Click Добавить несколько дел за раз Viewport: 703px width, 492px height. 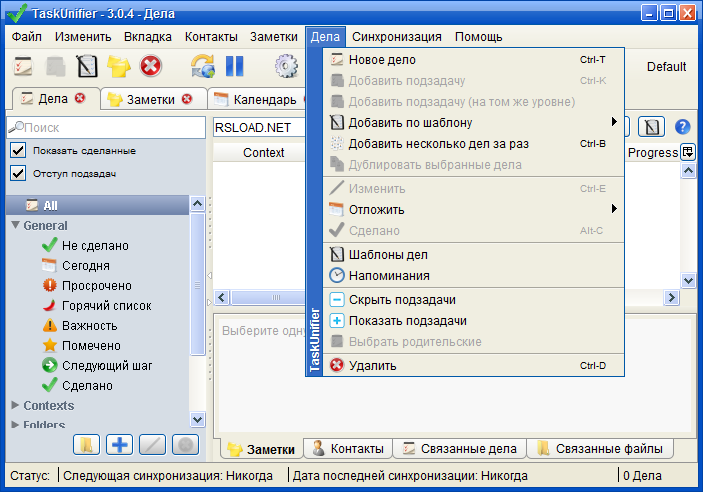pyautogui.click(x=473, y=144)
